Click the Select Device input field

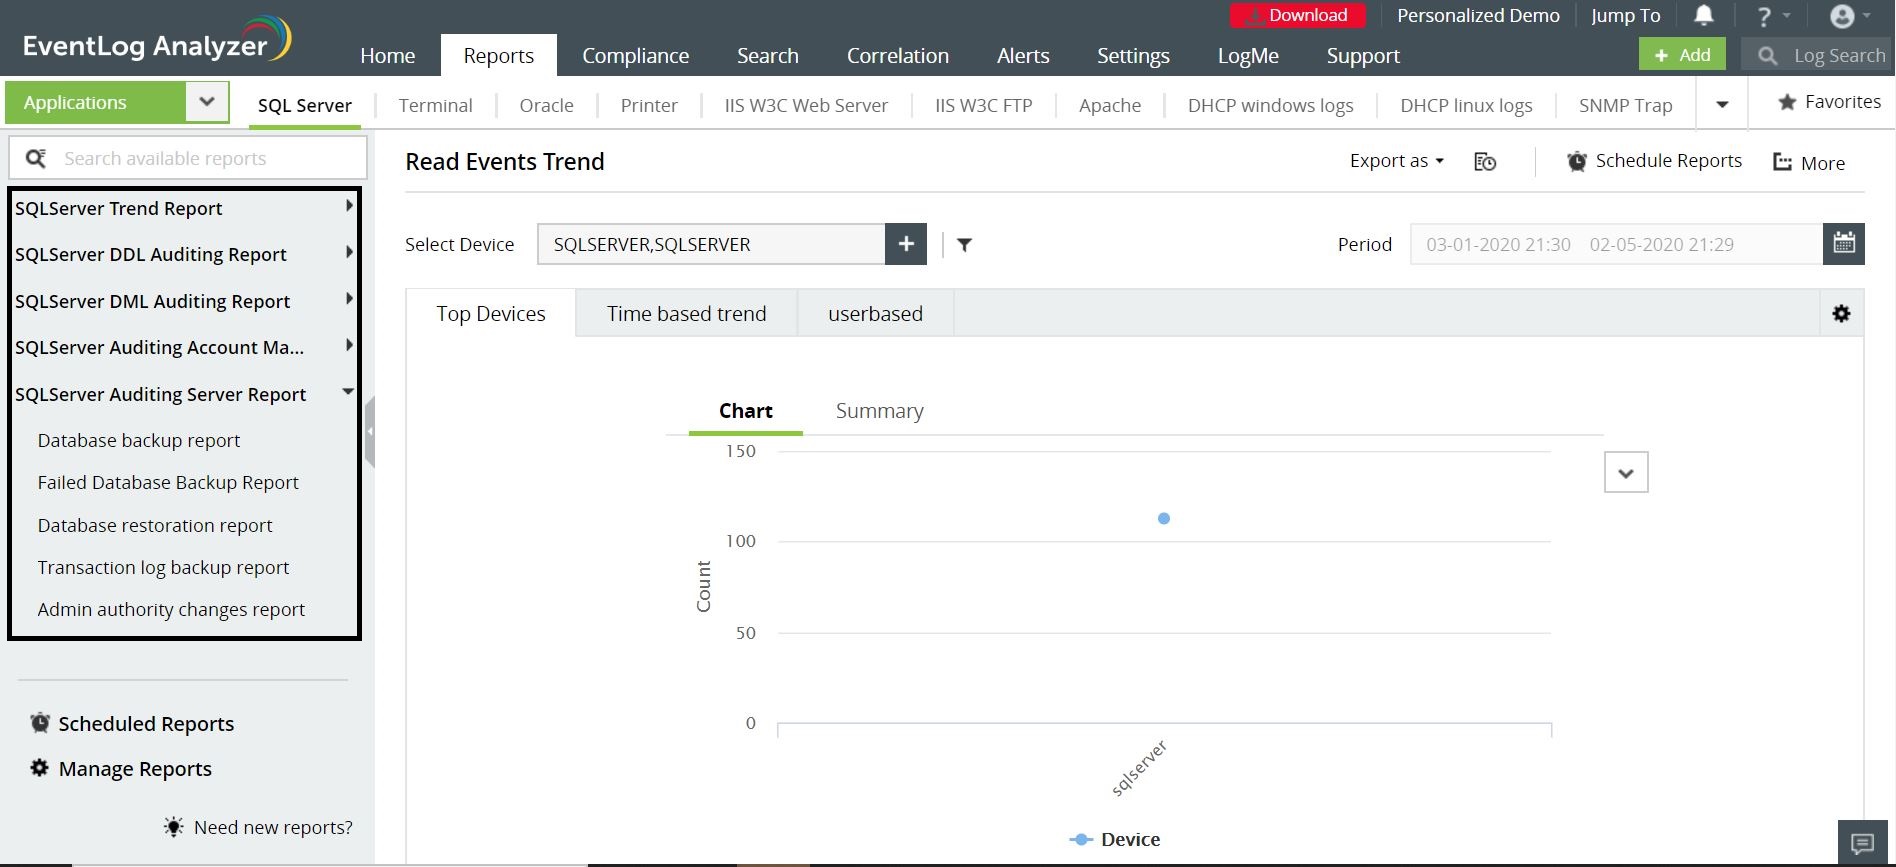pyautogui.click(x=711, y=244)
